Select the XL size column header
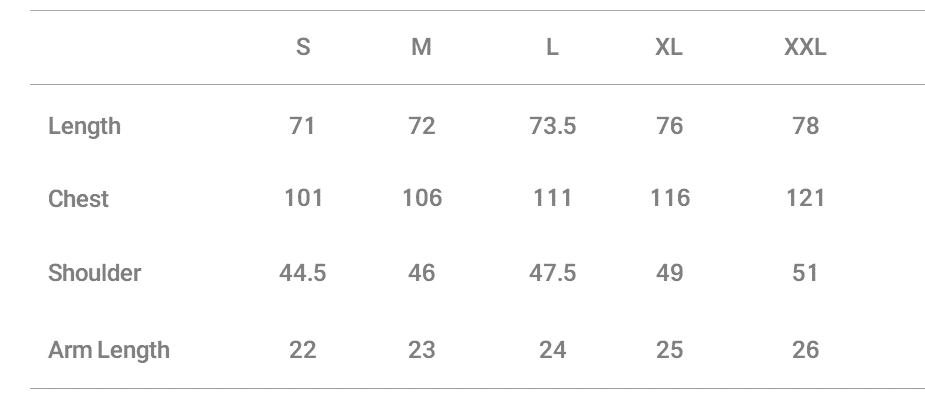This screenshot has width=925, height=400. tap(669, 48)
